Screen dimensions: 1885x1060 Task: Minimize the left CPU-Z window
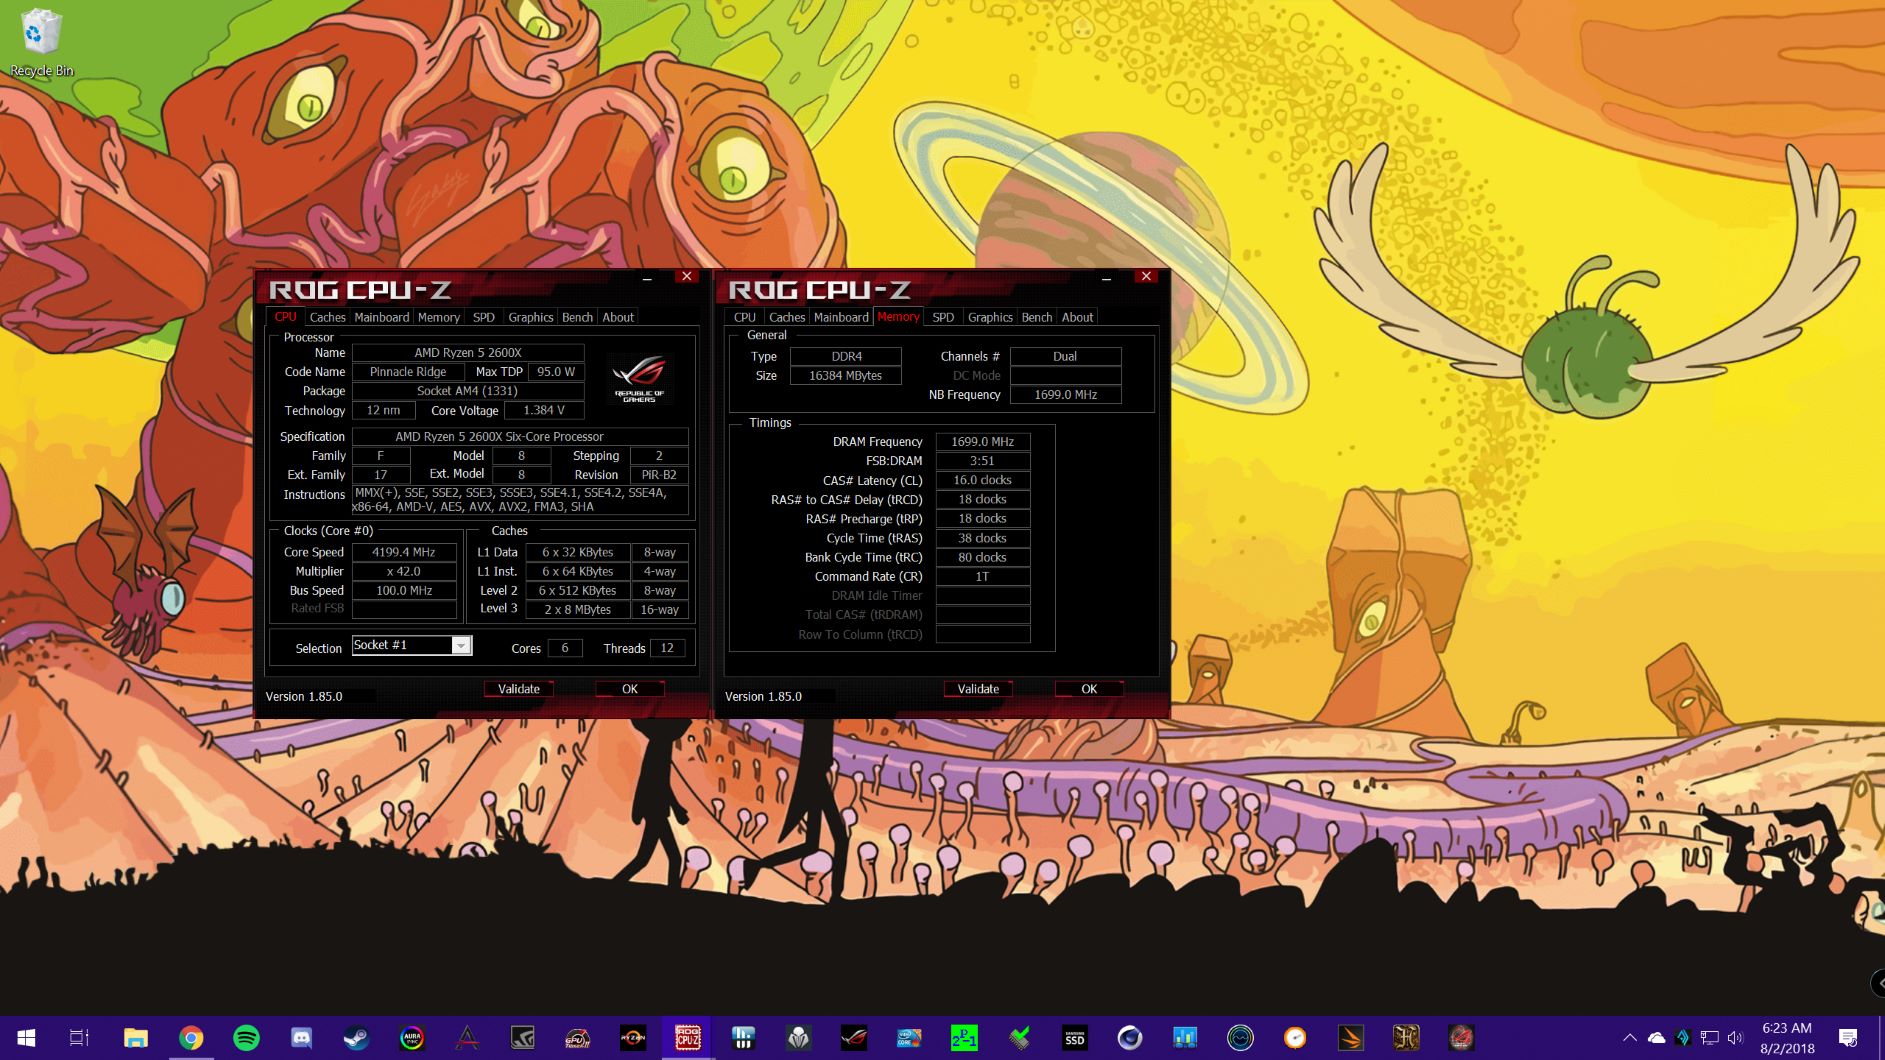point(647,278)
